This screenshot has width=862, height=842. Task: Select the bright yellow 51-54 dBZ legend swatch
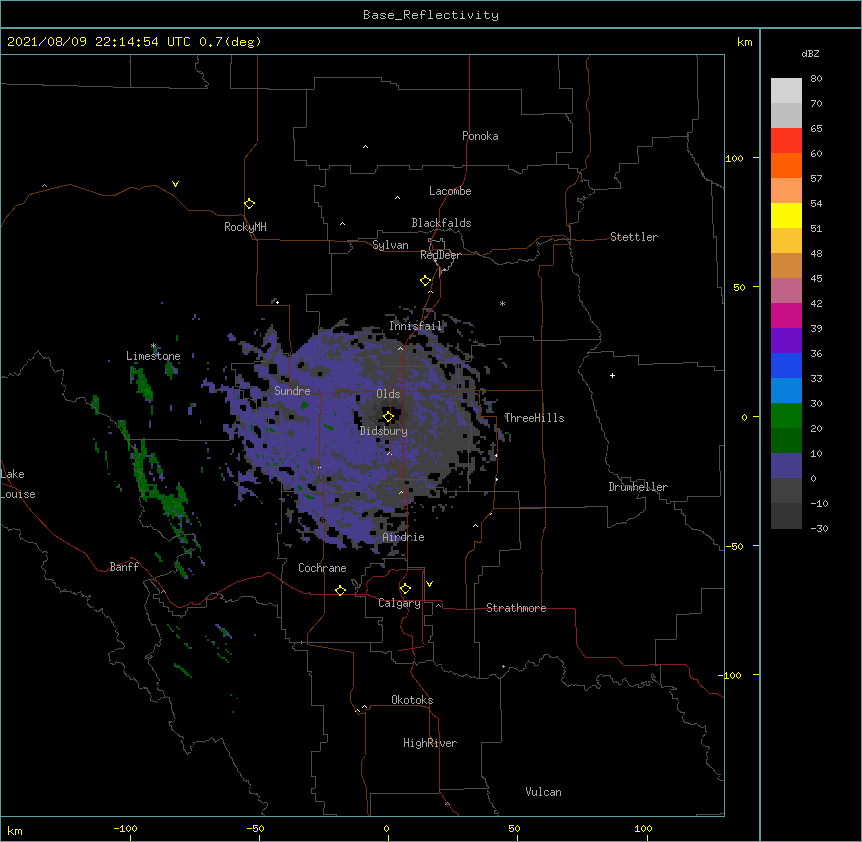coord(786,215)
